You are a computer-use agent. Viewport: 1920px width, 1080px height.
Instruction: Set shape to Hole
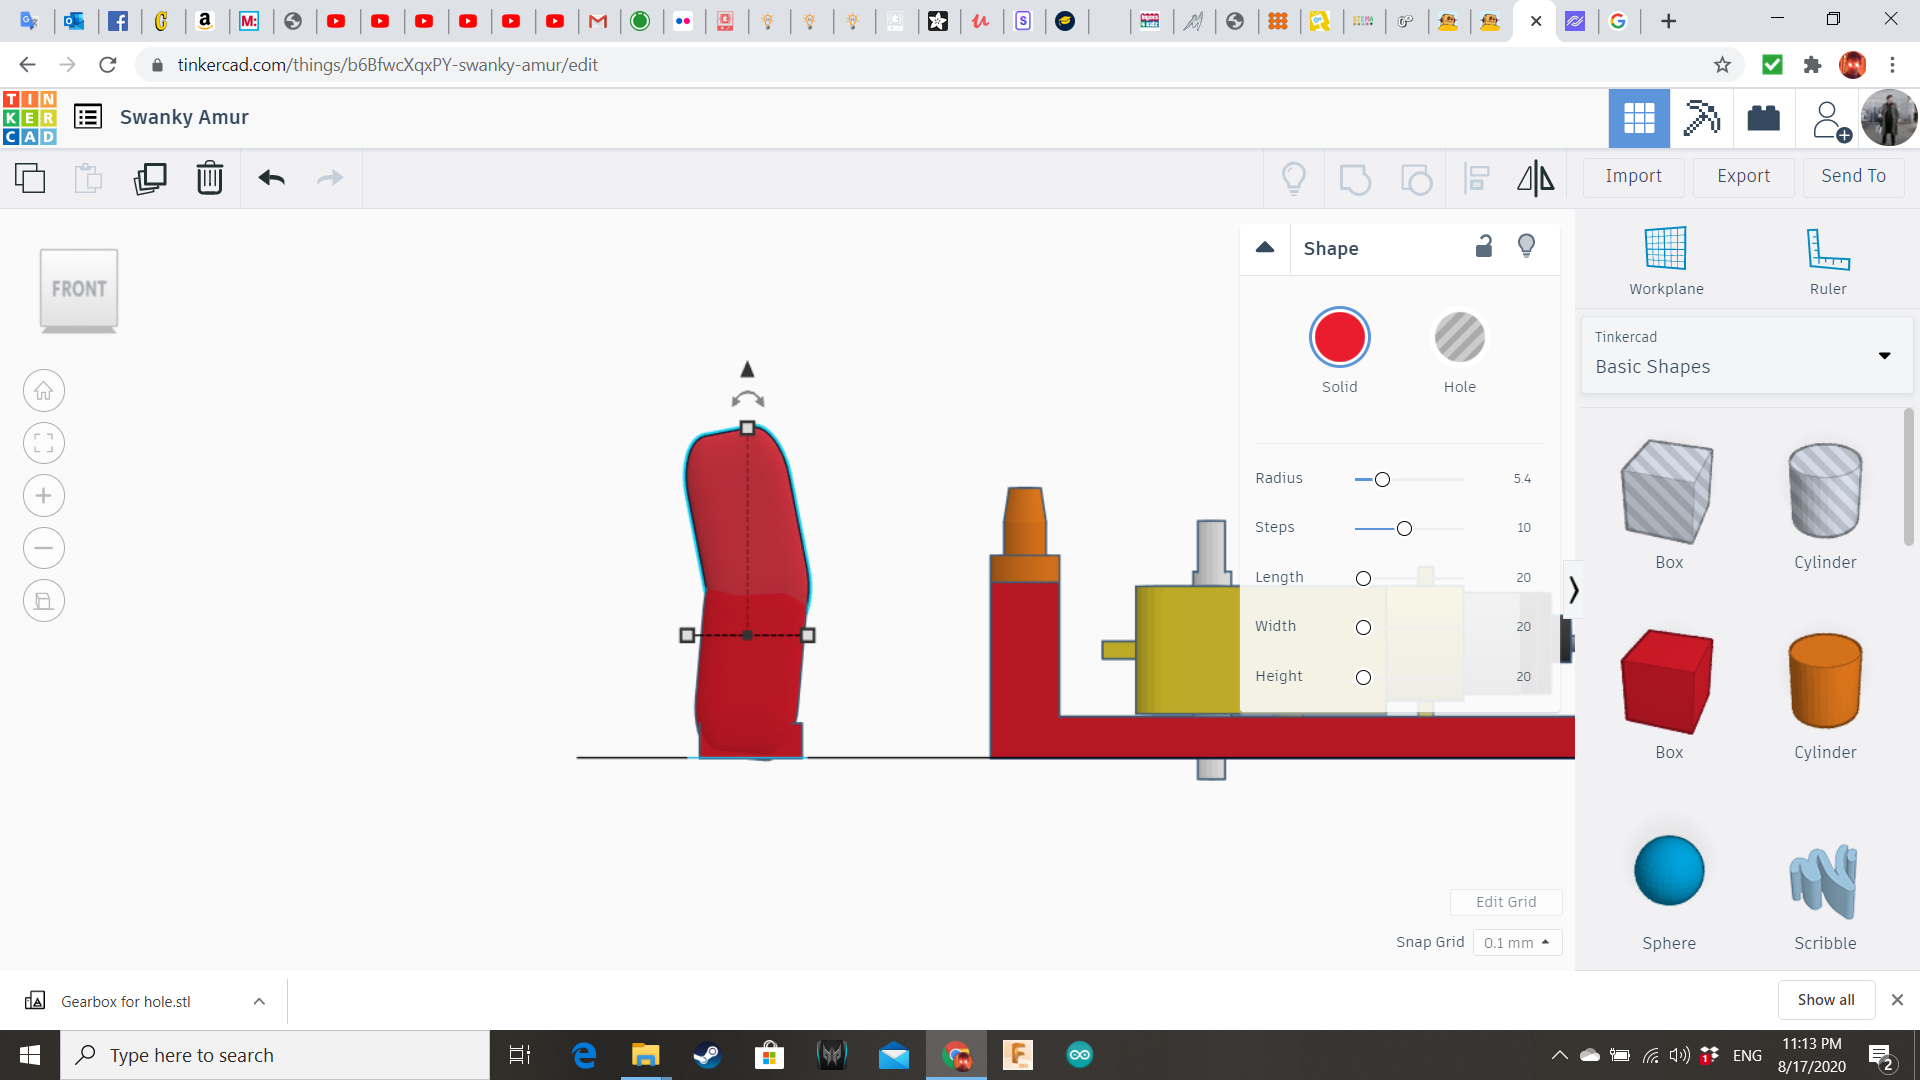(1459, 338)
